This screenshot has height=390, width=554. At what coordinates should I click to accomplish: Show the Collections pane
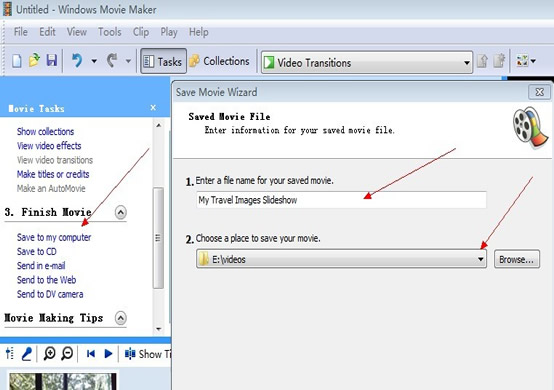[219, 61]
